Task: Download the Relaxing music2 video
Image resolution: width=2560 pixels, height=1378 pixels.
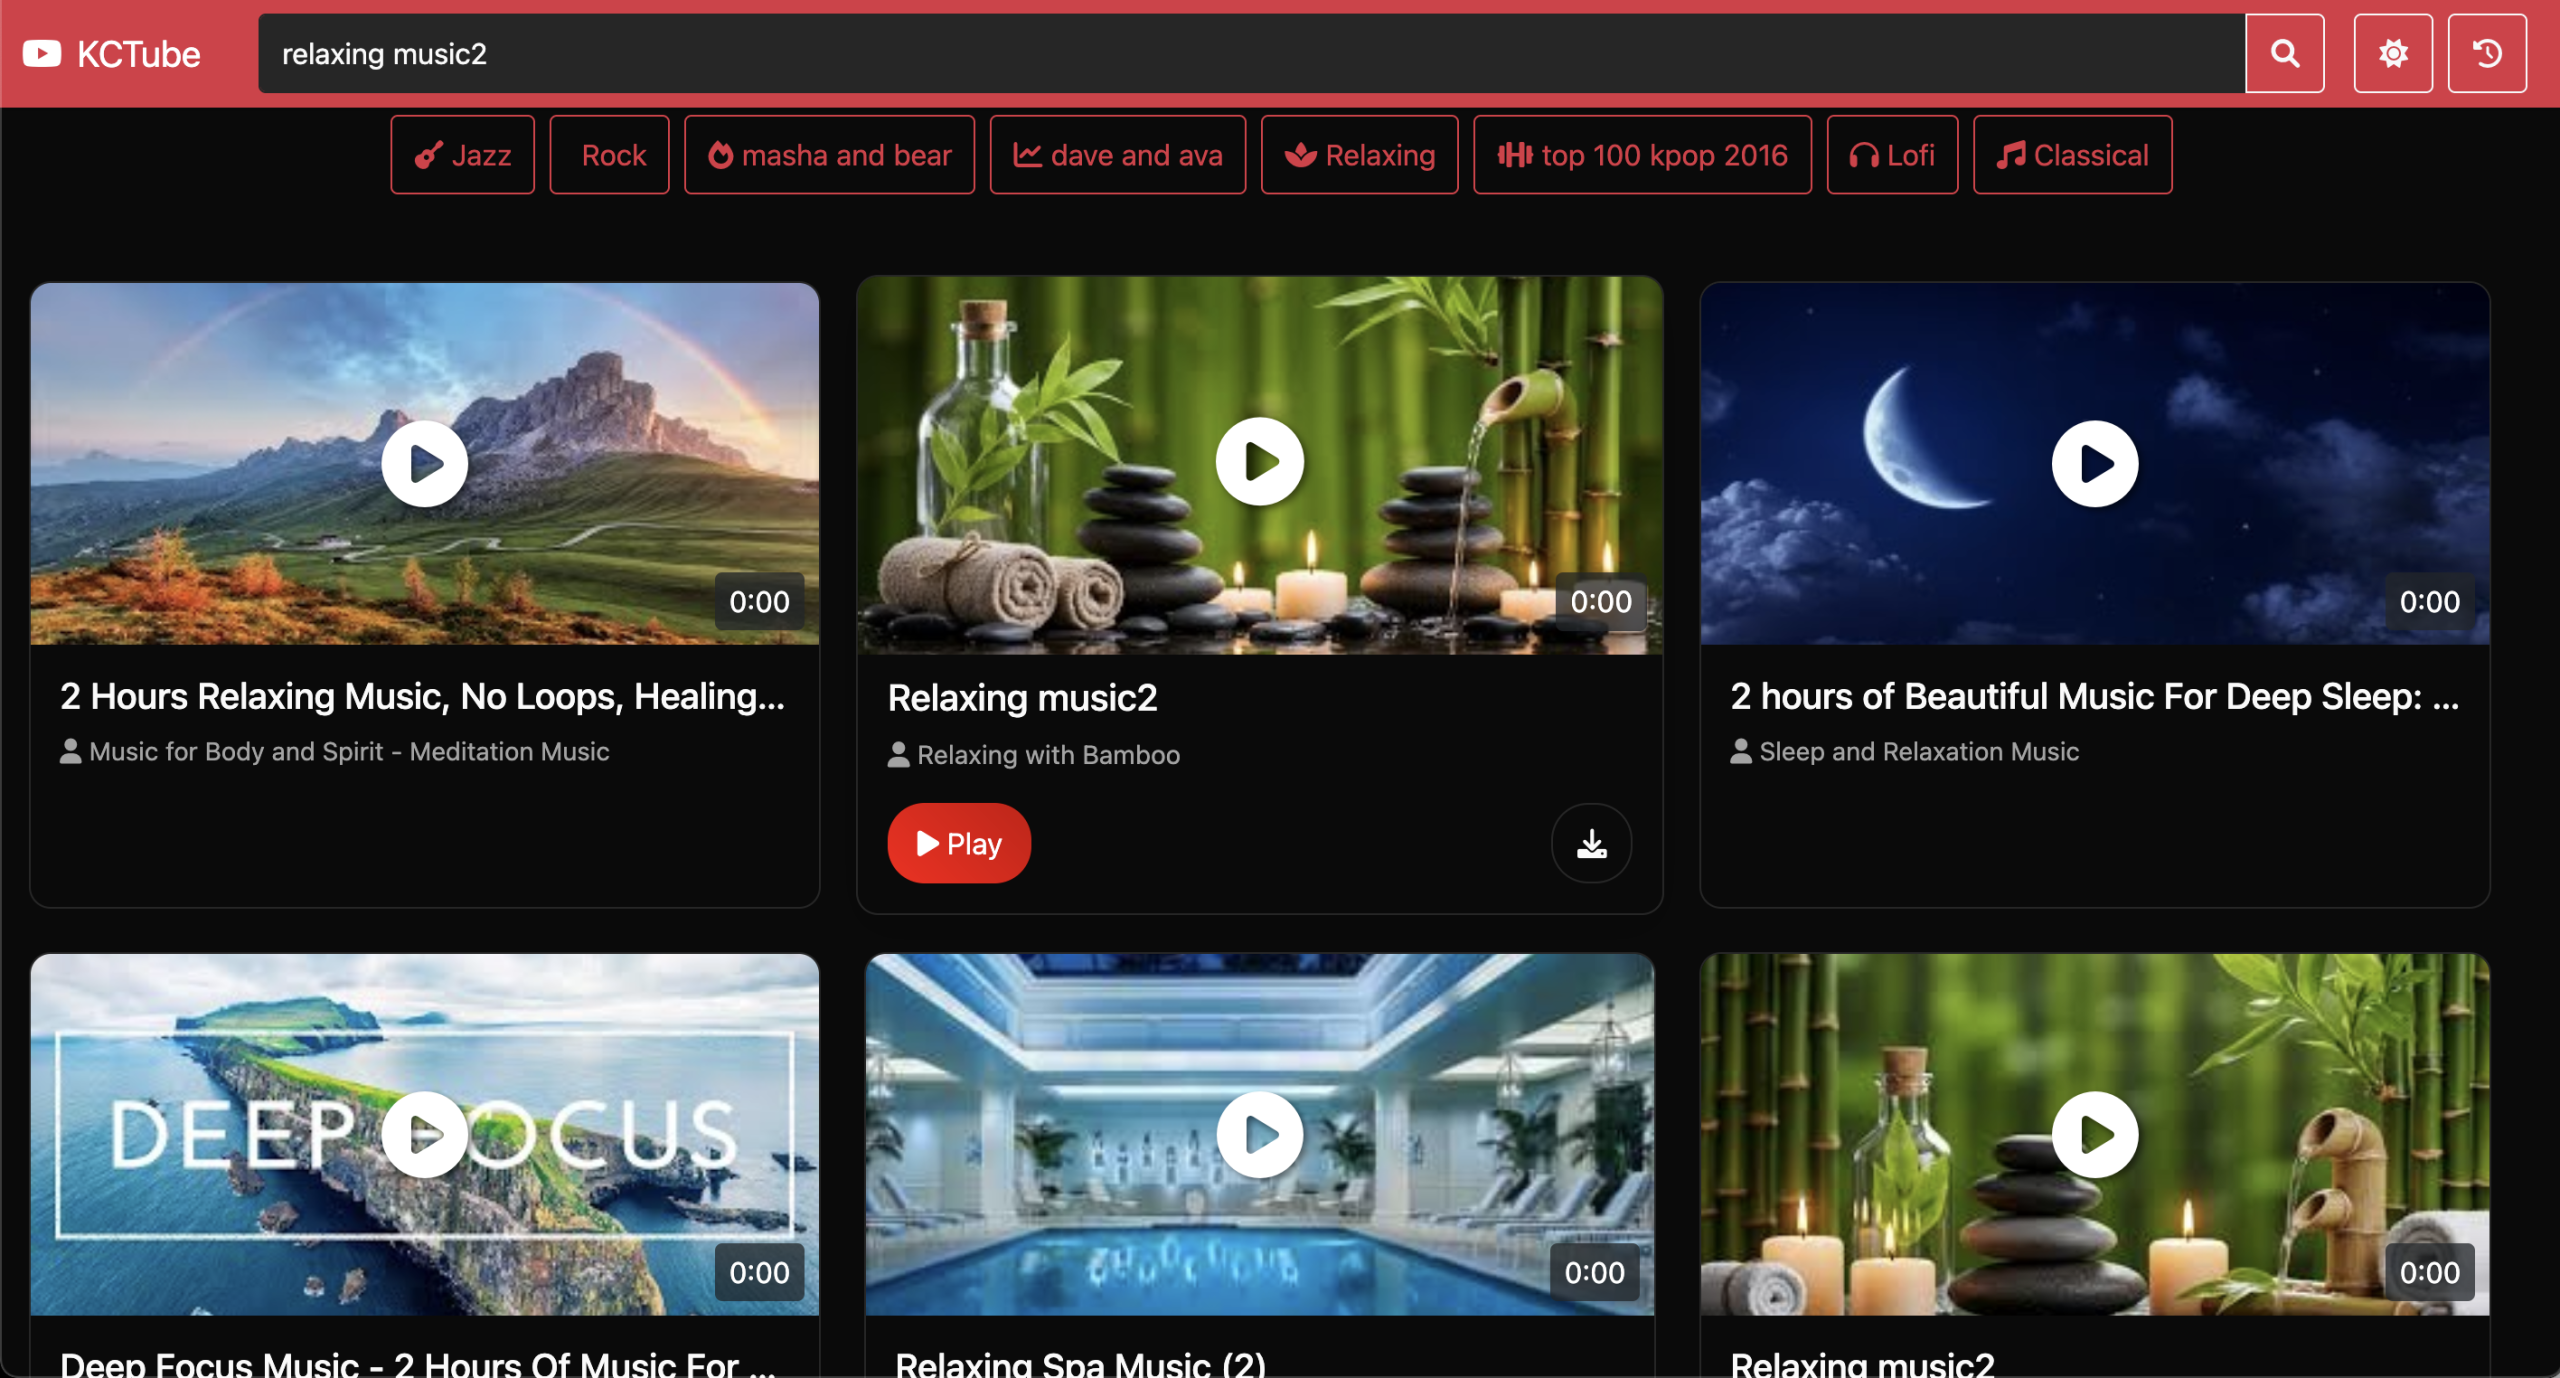Action: (1591, 844)
